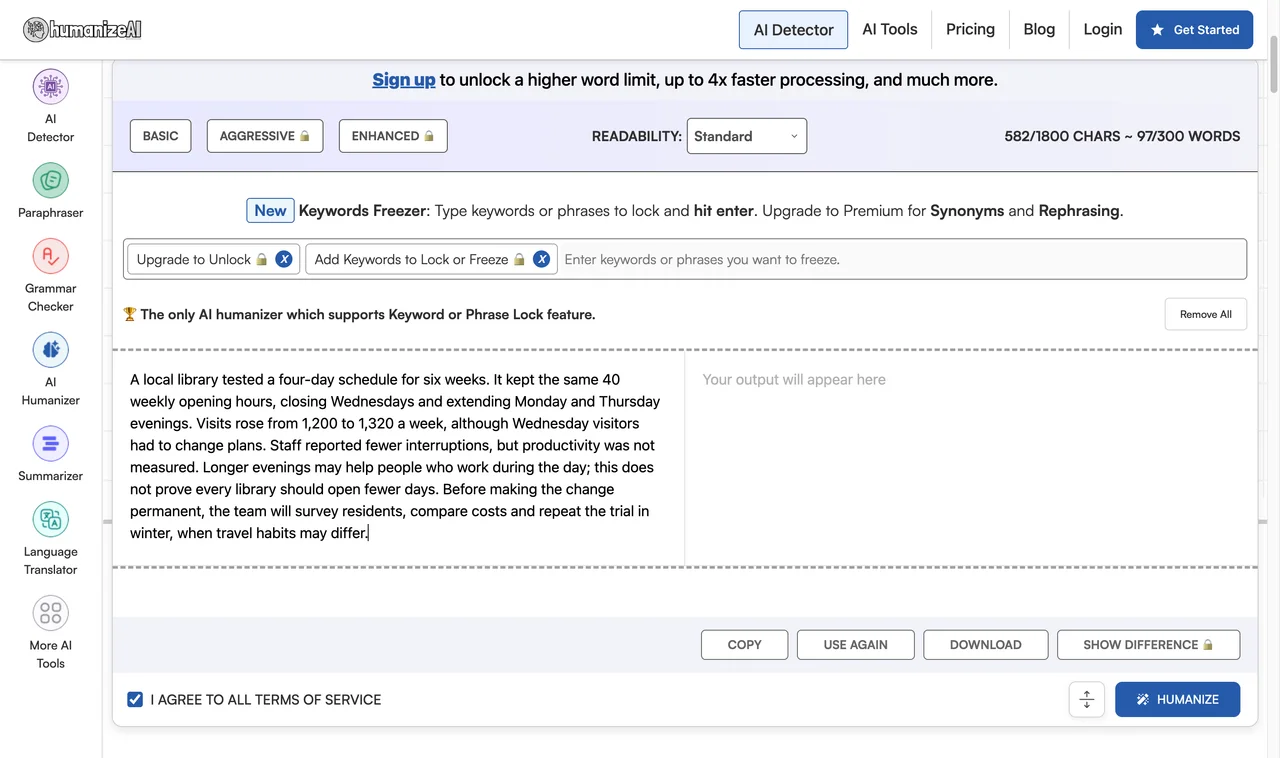The width and height of the screenshot is (1280, 758).
Task: Select the BASIC humanize mode
Action: pos(160,136)
